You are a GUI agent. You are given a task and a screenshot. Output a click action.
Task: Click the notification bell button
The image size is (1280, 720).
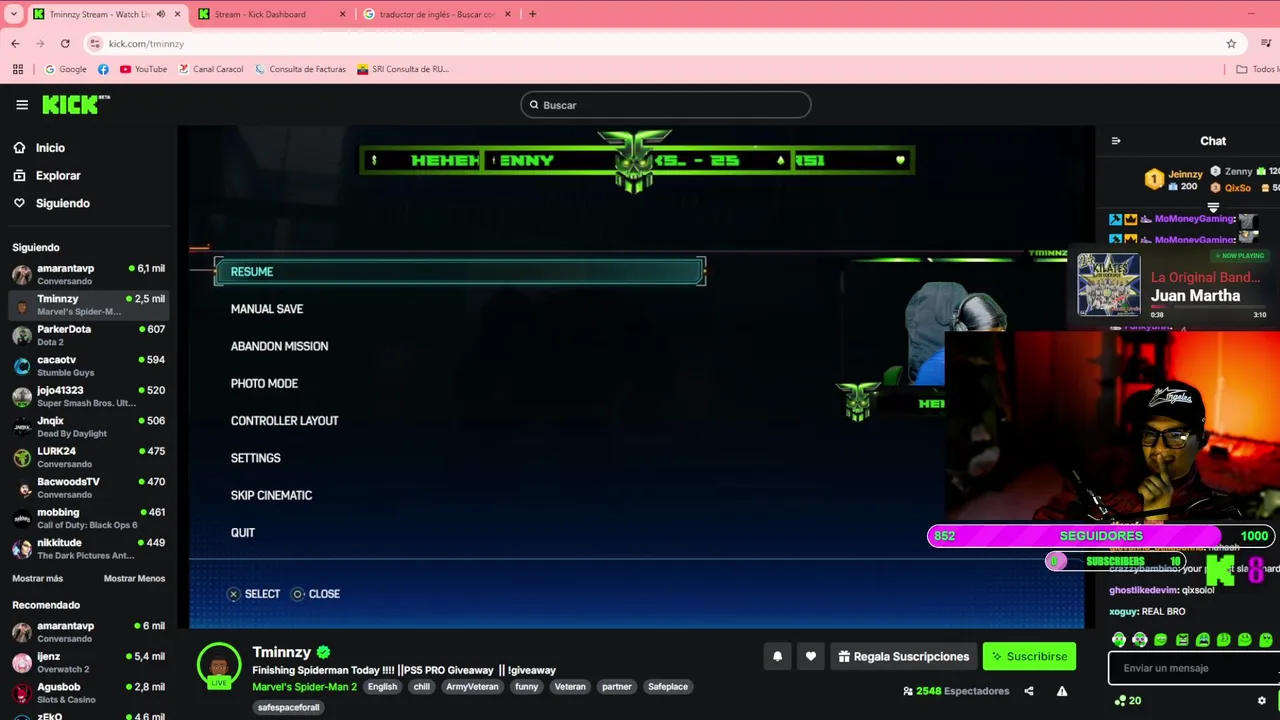778,657
